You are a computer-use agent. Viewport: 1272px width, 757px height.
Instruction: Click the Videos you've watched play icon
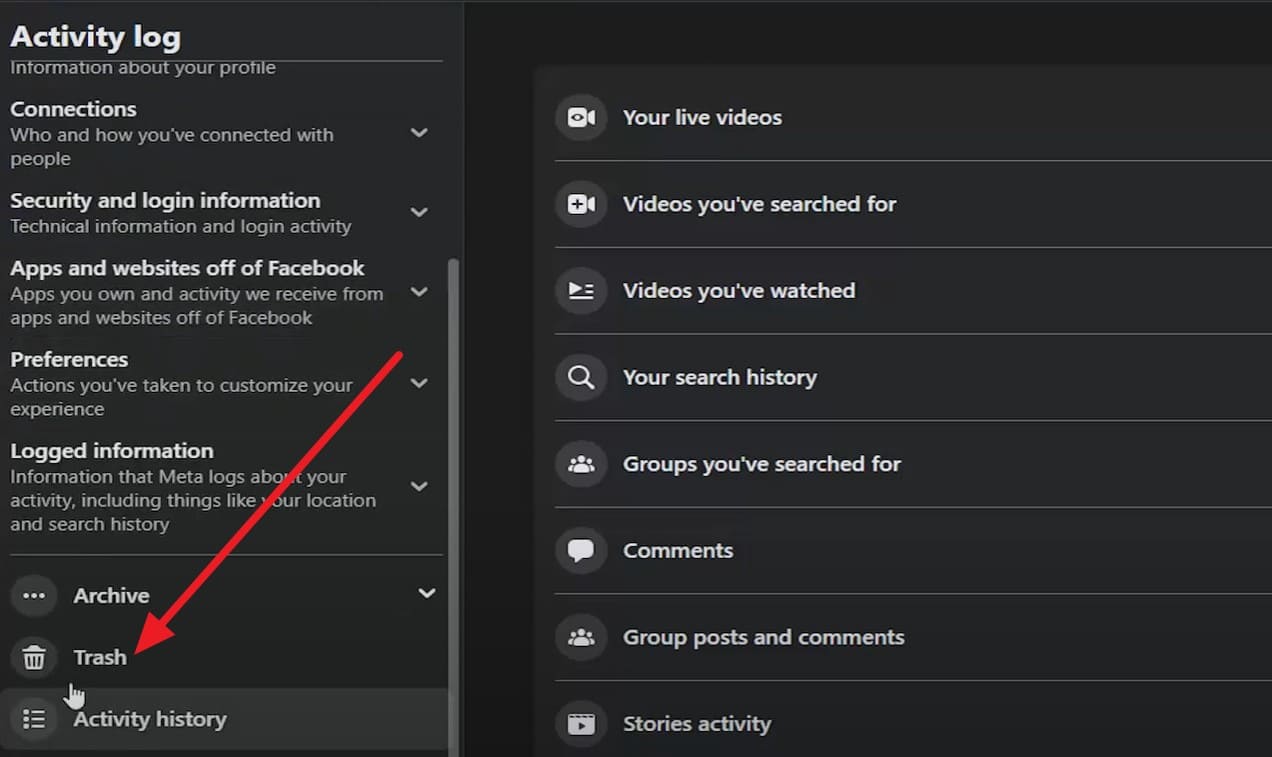point(581,291)
